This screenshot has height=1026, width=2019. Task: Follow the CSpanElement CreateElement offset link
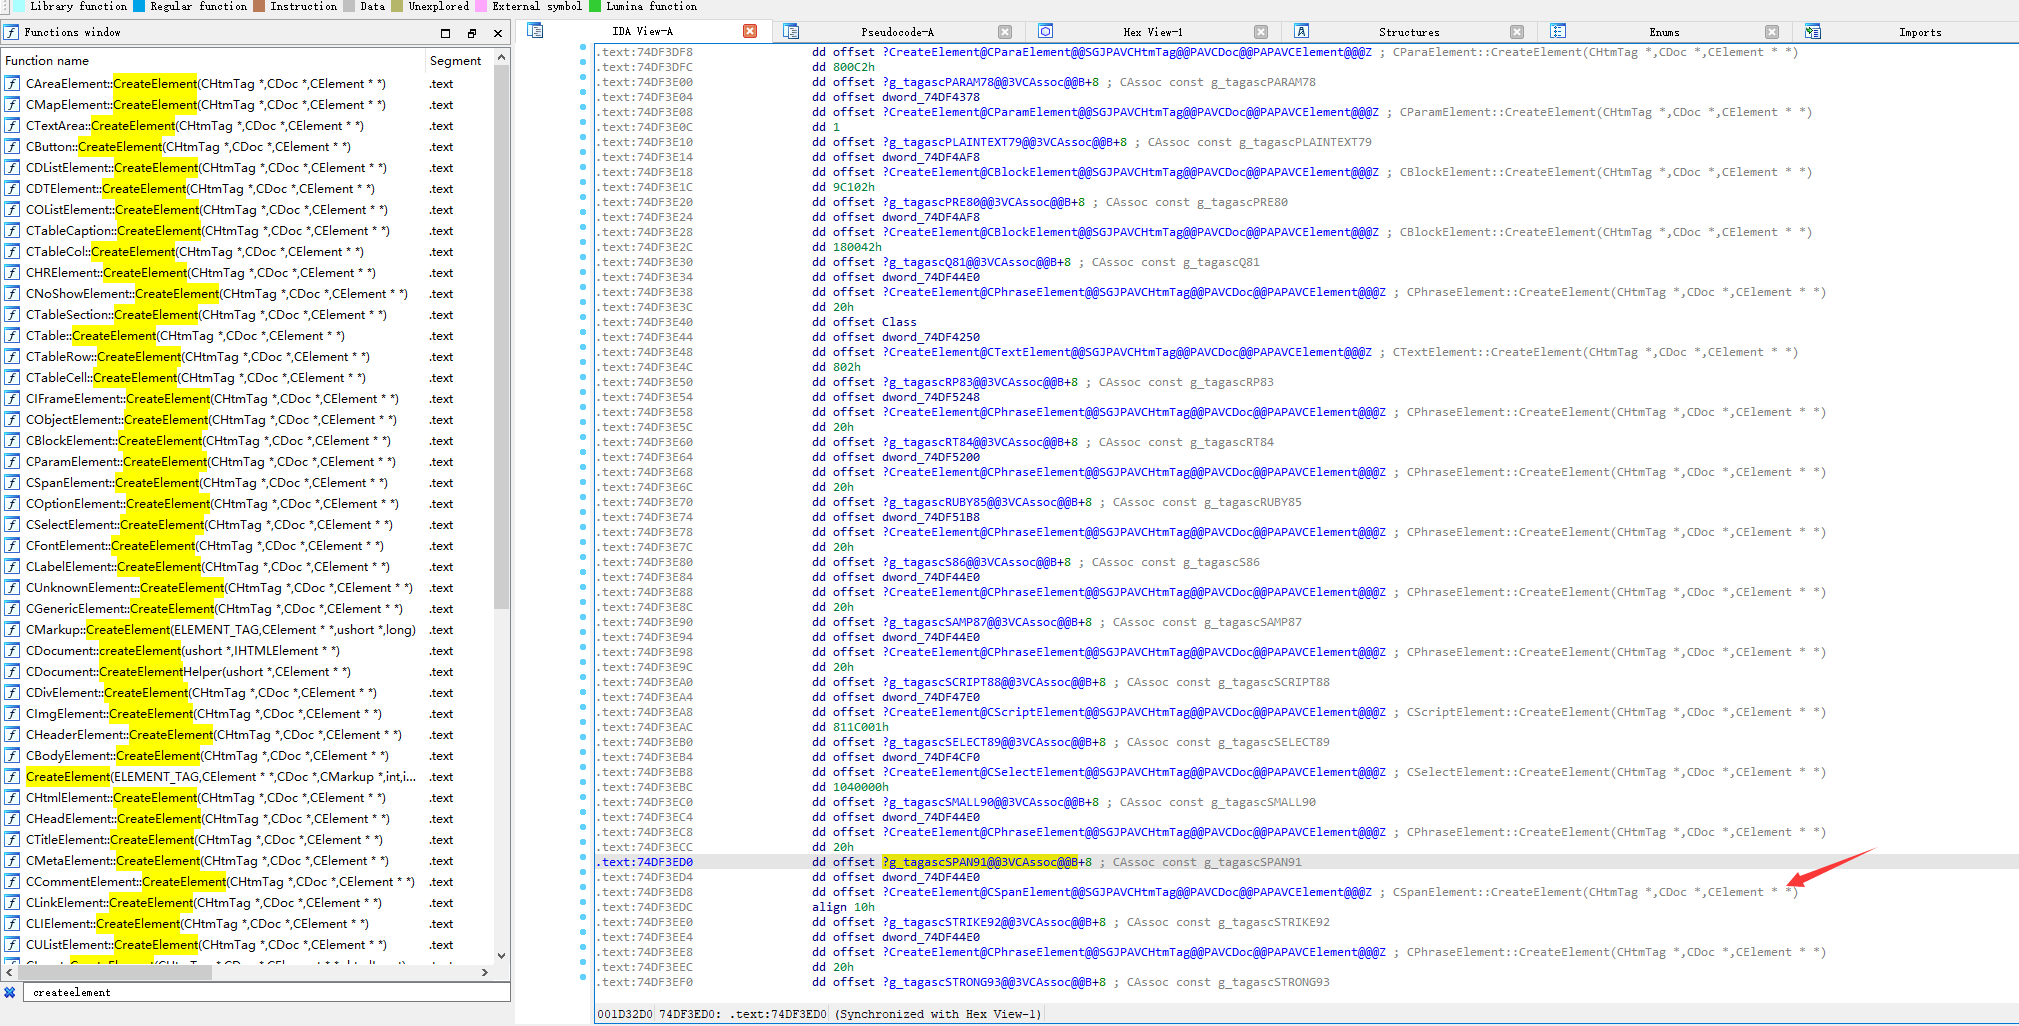1127,892
